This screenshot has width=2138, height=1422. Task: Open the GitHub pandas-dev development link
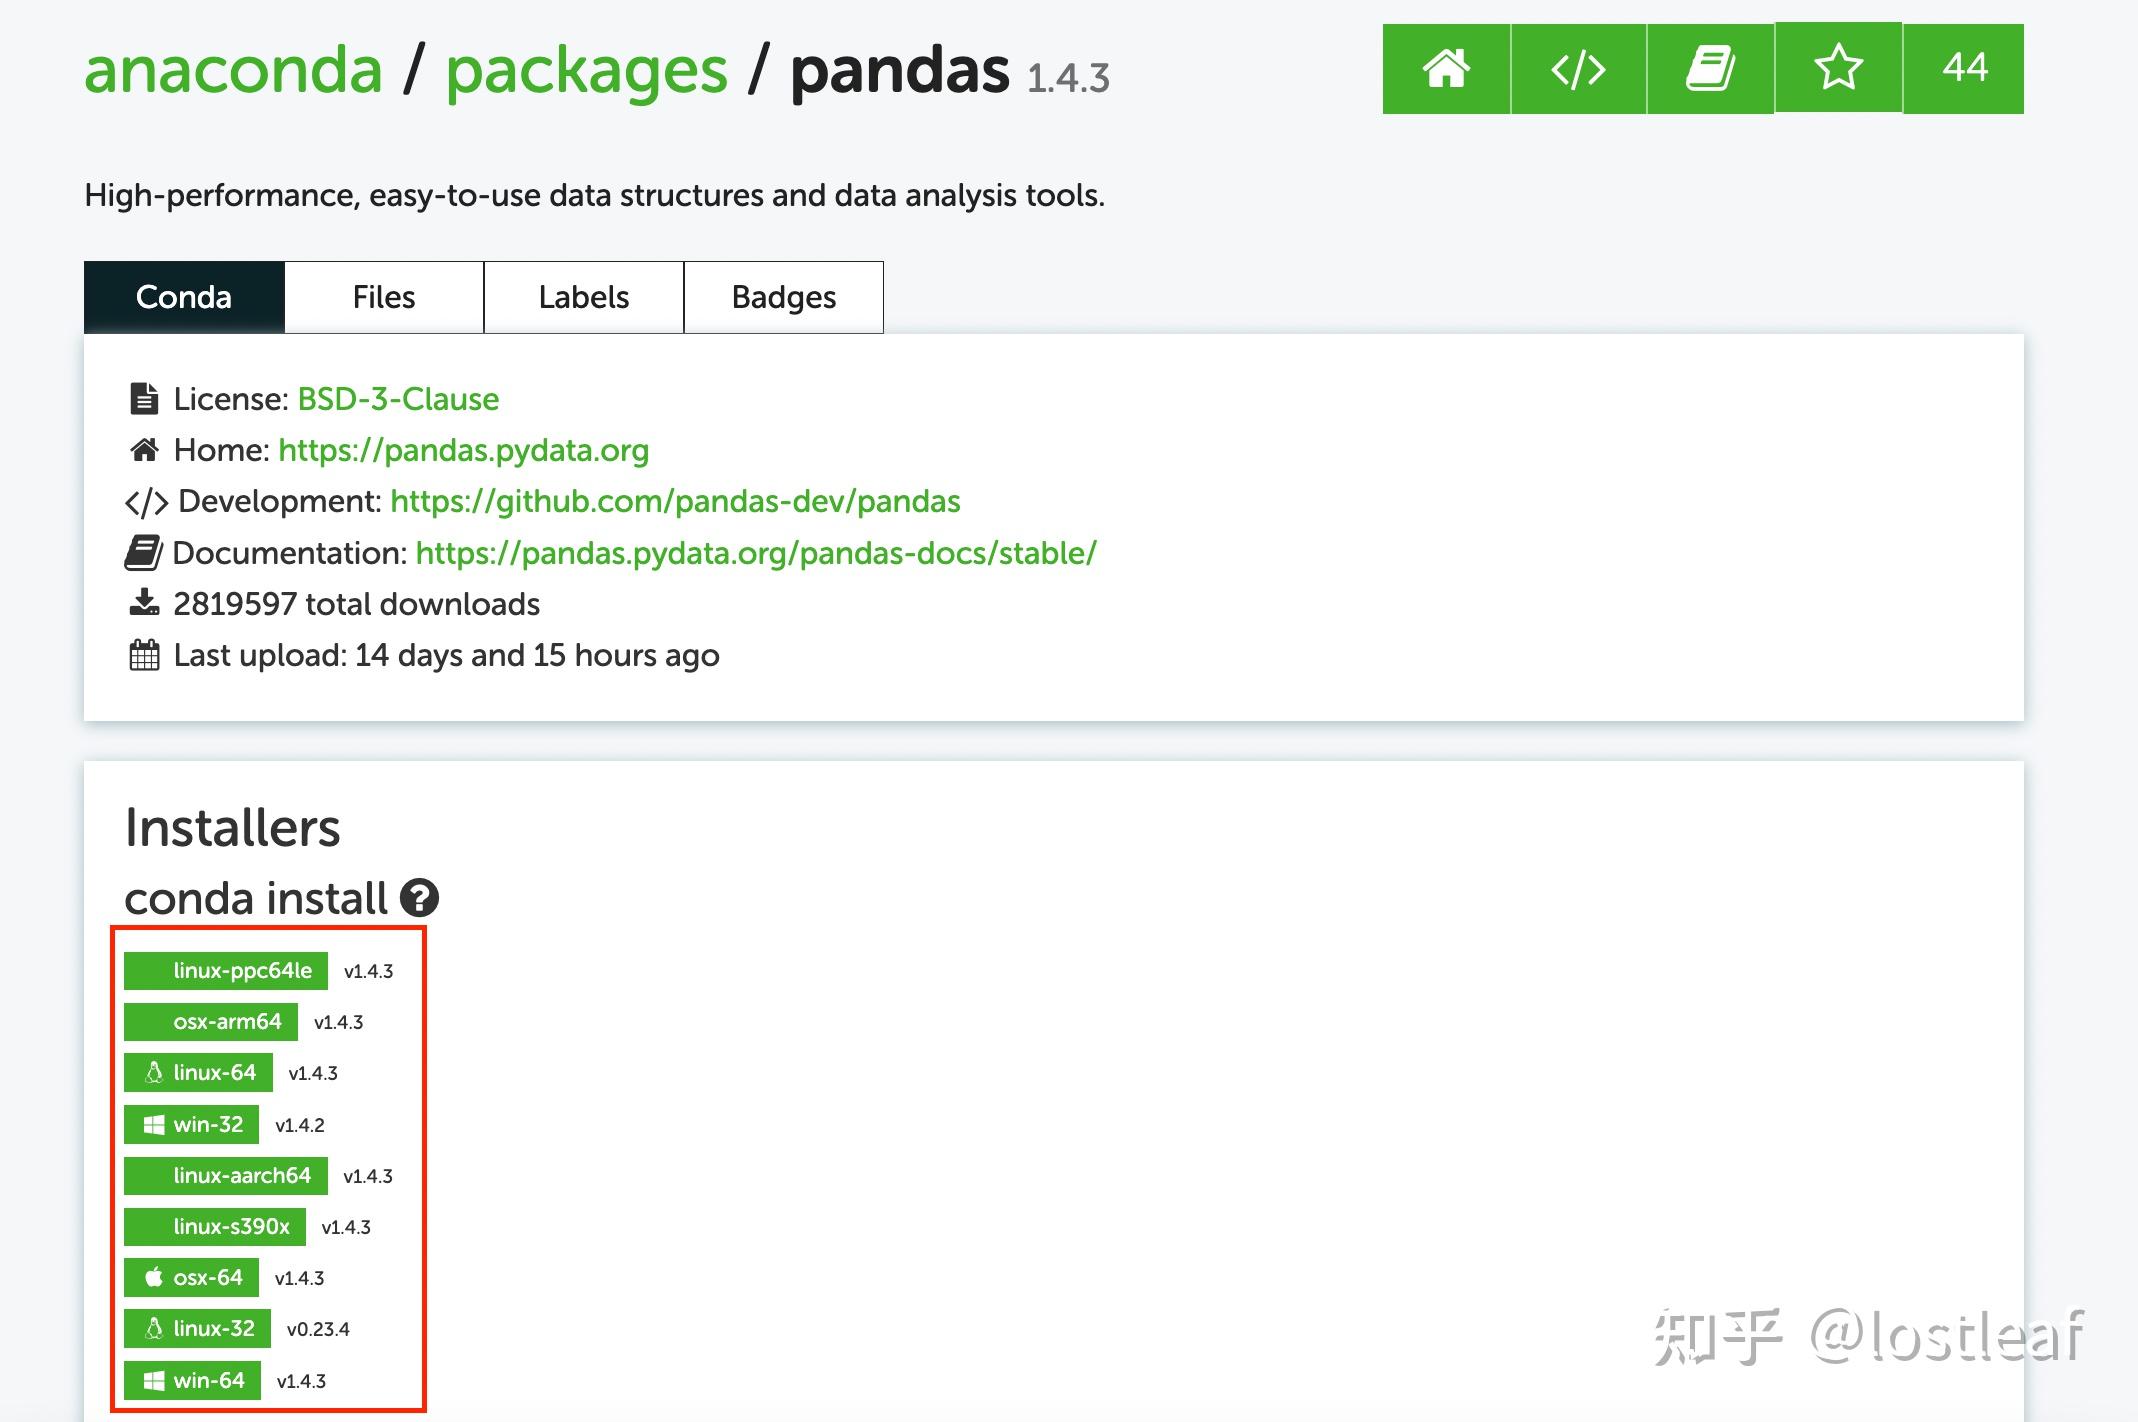click(x=675, y=501)
